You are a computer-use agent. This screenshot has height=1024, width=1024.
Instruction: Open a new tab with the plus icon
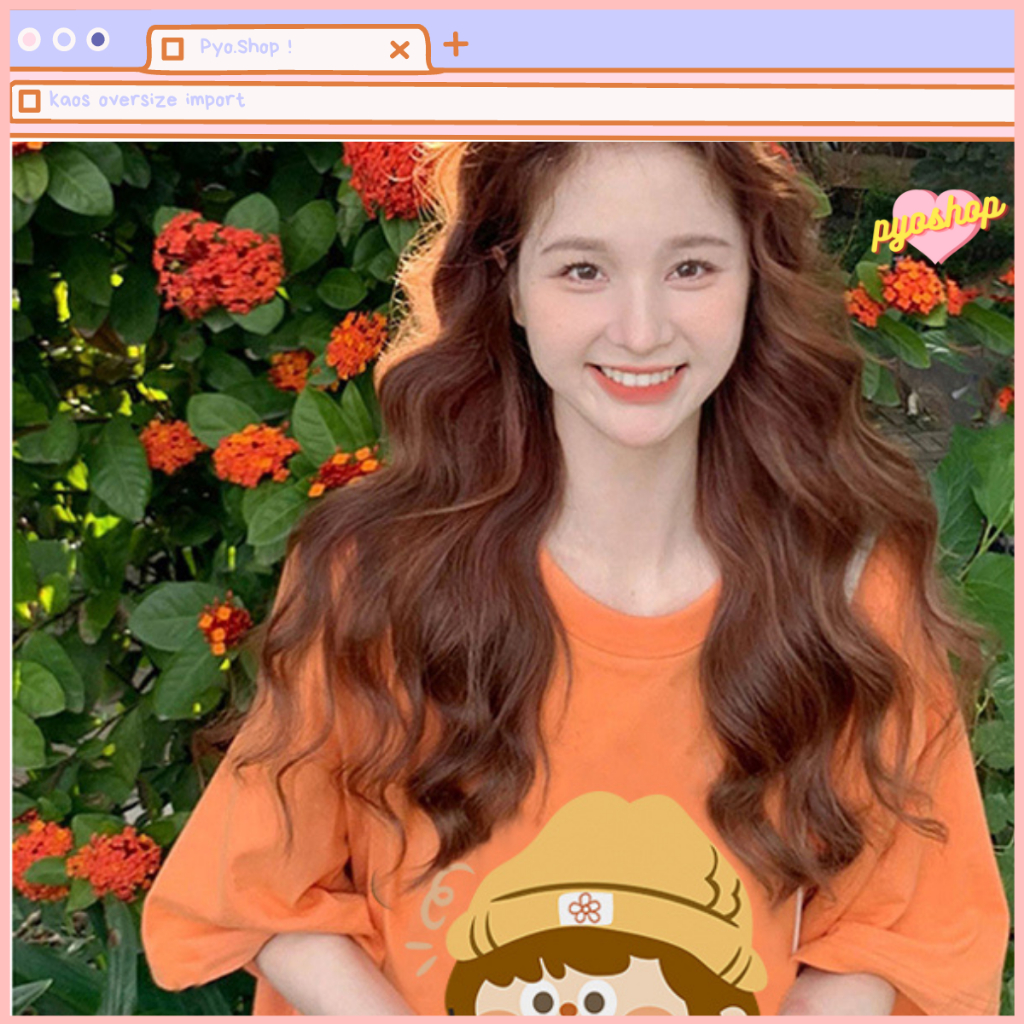coord(455,43)
